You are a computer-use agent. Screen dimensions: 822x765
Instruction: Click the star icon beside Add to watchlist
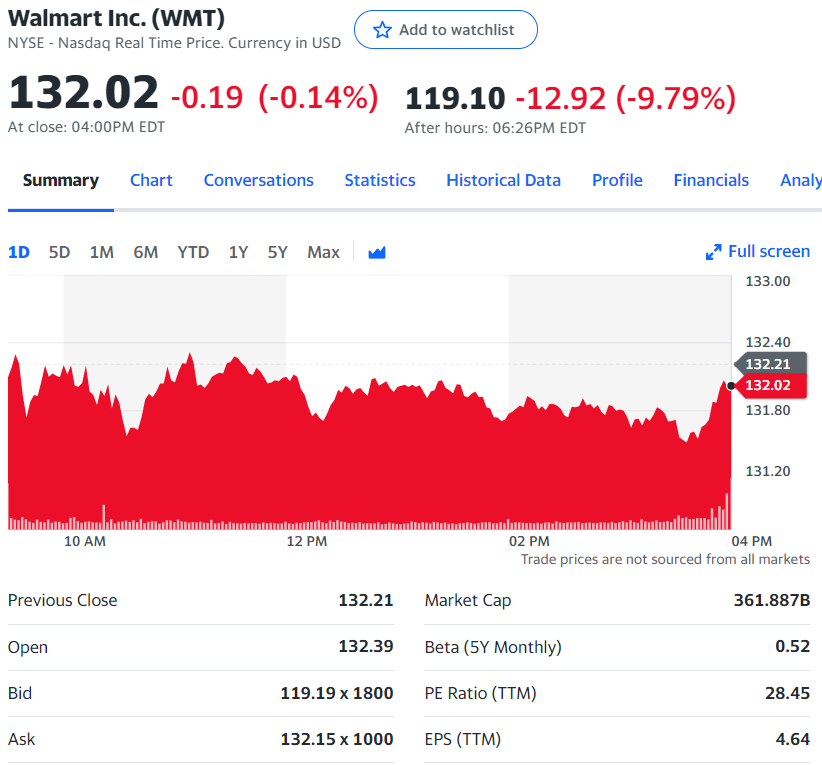(382, 30)
